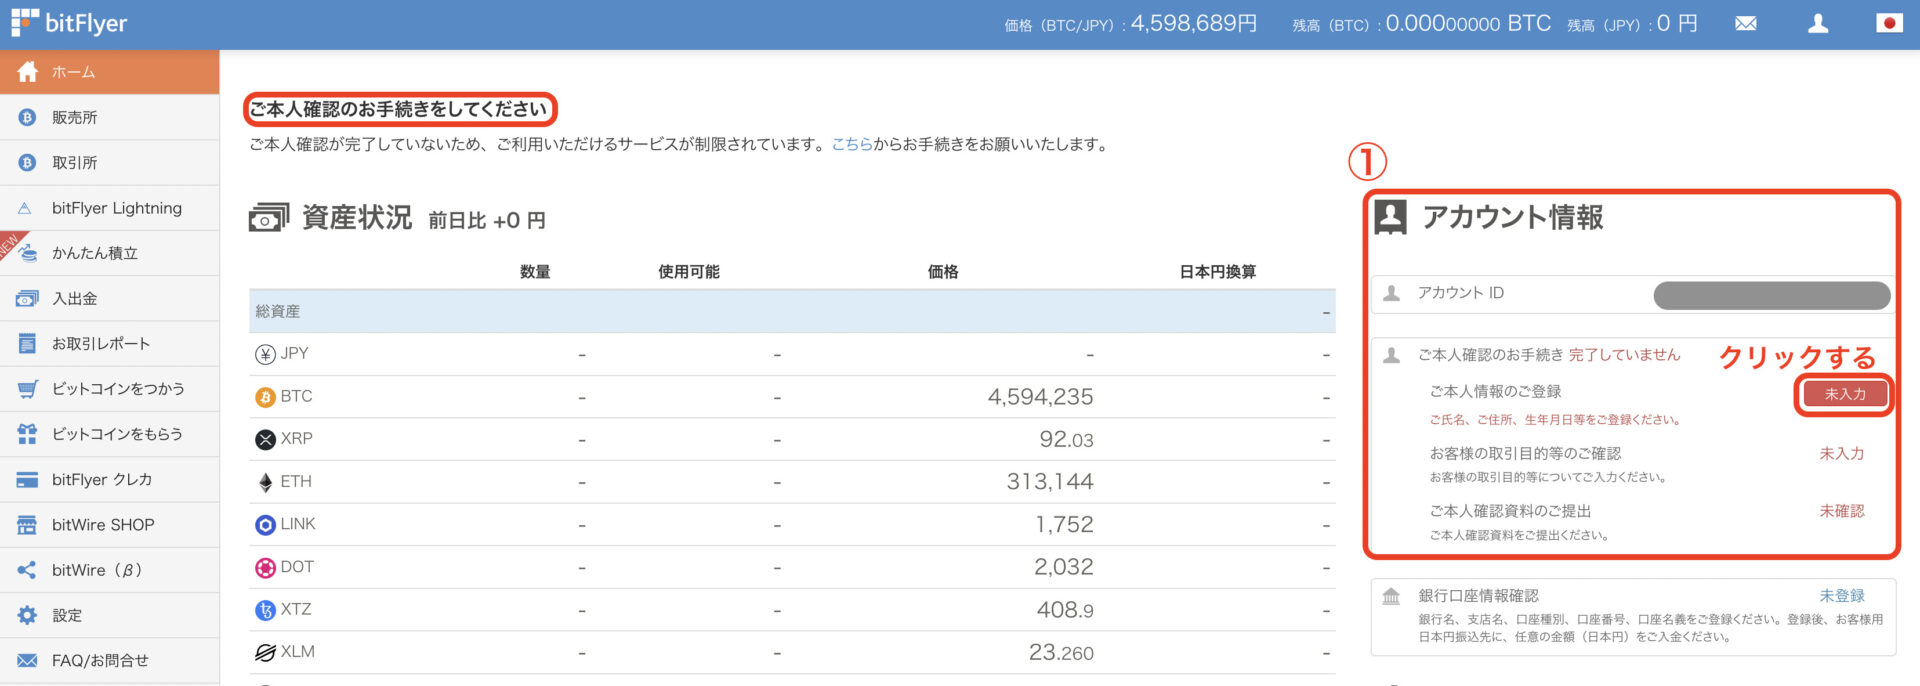The width and height of the screenshot is (1920, 686).
Task: Click the 未登録 bank account link
Action: pyautogui.click(x=1841, y=596)
